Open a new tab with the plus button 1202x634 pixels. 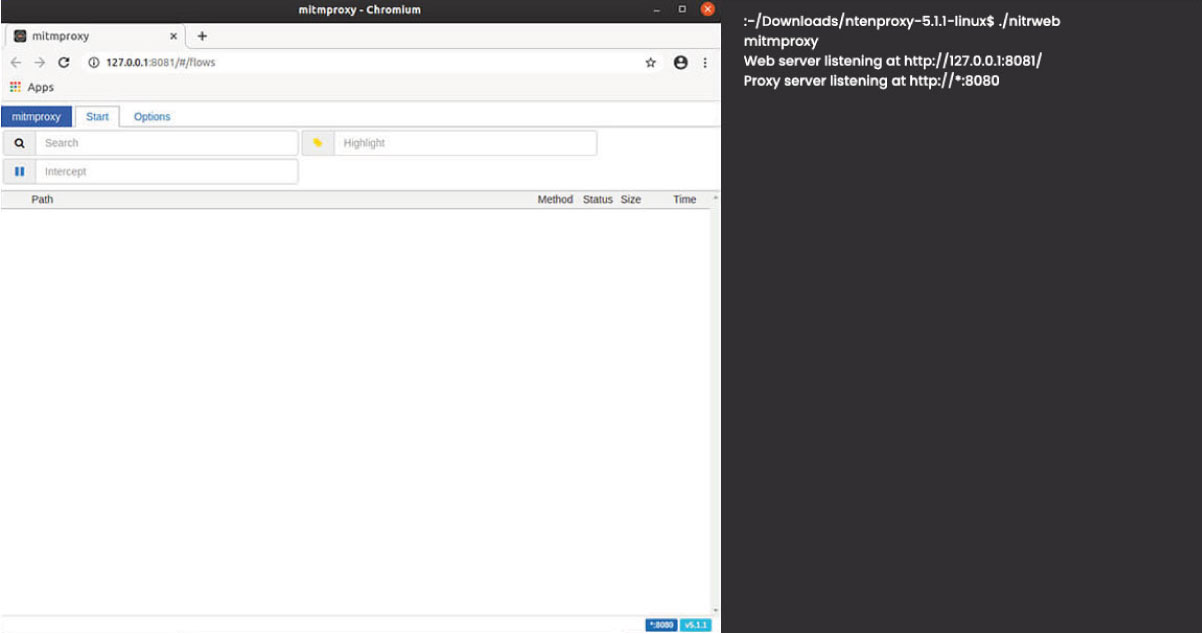coord(202,36)
